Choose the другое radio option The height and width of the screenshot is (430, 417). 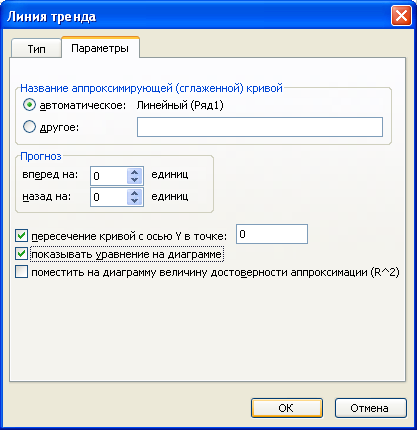[x=29, y=127]
